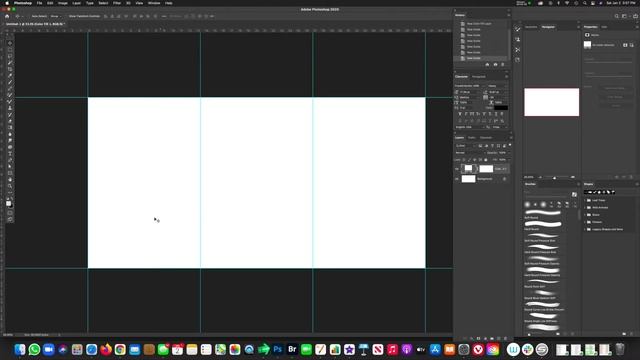Open the layer filter Kind dropdown
640x360 pixels.
click(465, 146)
